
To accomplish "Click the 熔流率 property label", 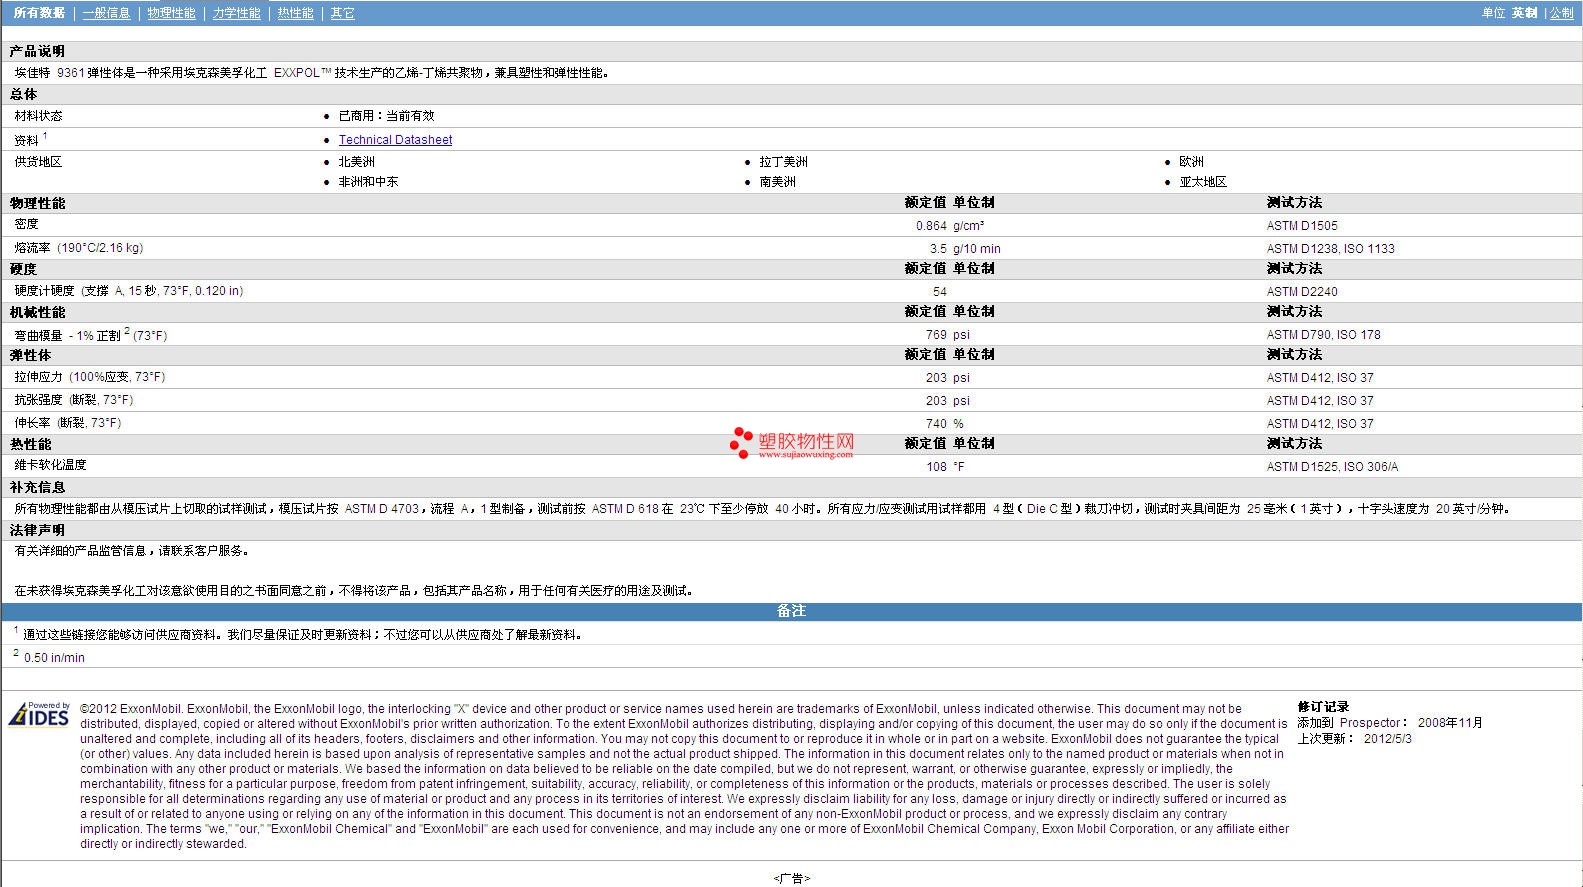I will tap(78, 248).
